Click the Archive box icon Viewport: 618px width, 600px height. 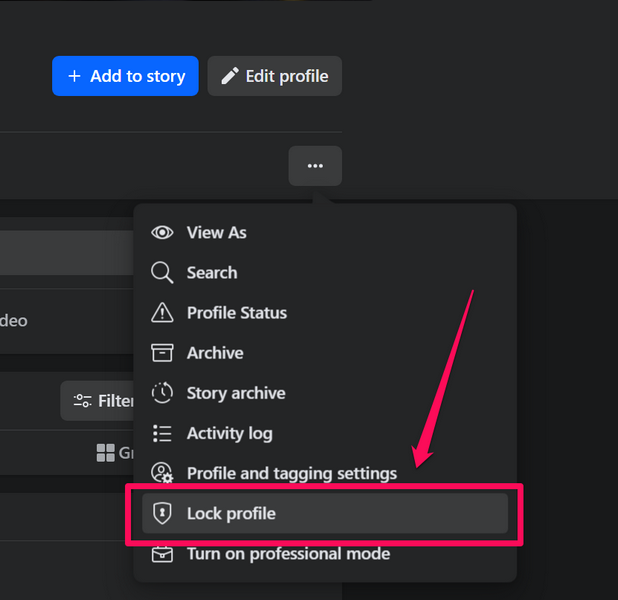pyautogui.click(x=162, y=353)
